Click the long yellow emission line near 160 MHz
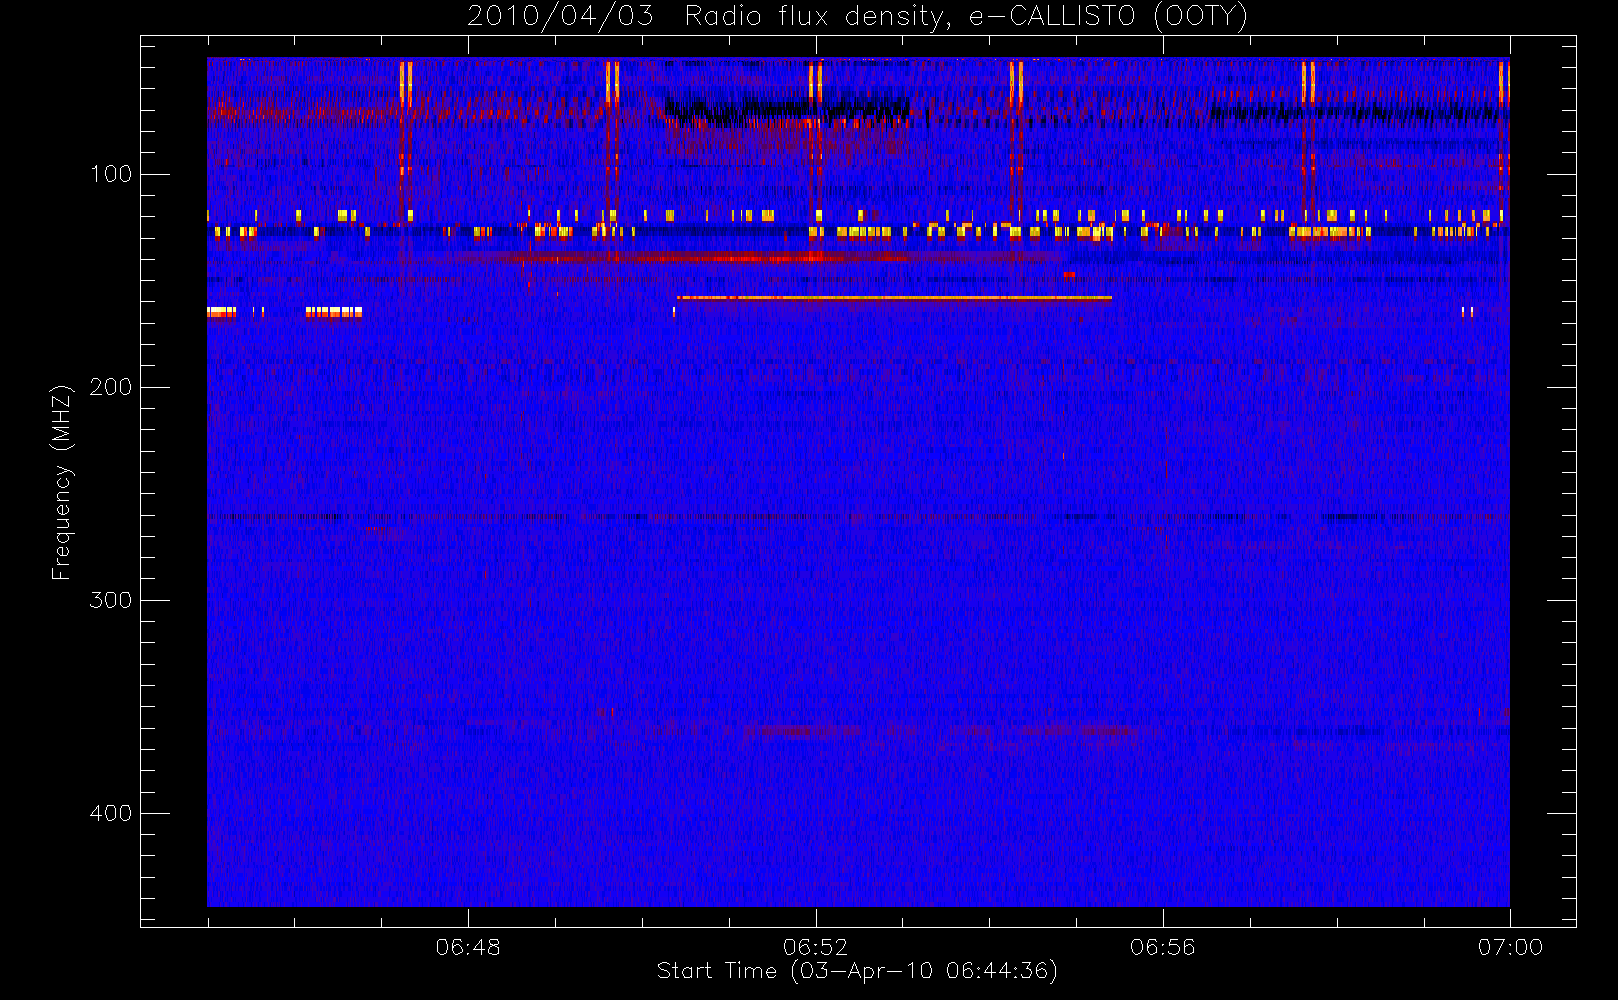 coord(894,298)
